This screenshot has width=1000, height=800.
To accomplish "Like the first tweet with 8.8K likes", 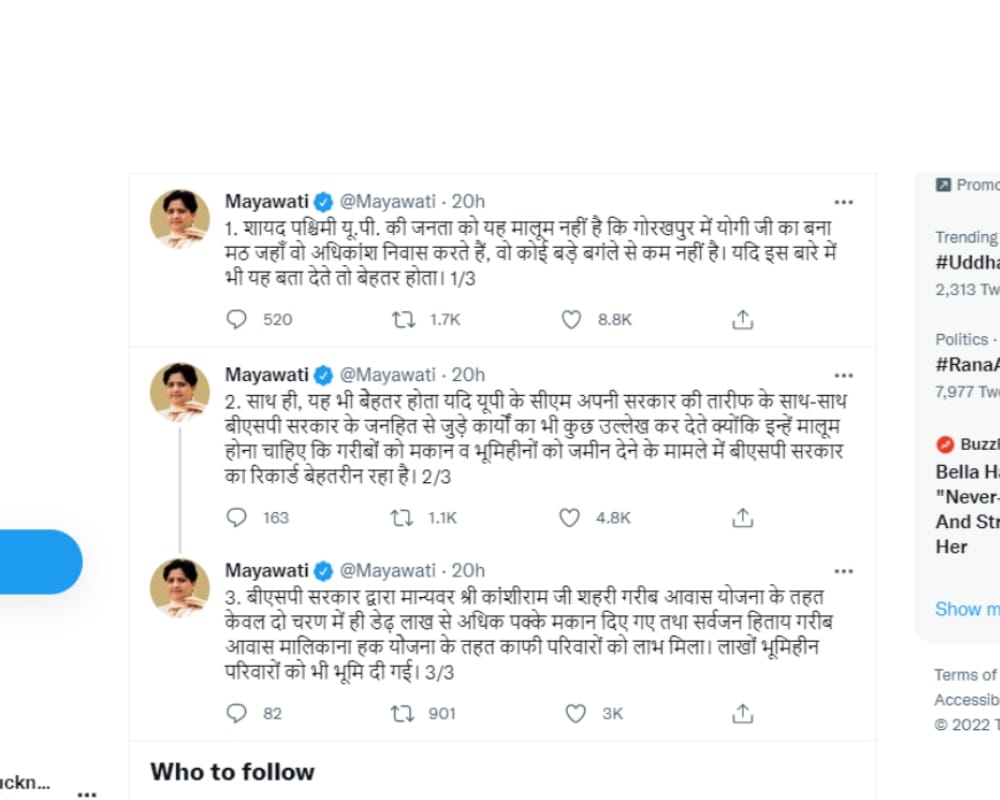I will coord(571,319).
